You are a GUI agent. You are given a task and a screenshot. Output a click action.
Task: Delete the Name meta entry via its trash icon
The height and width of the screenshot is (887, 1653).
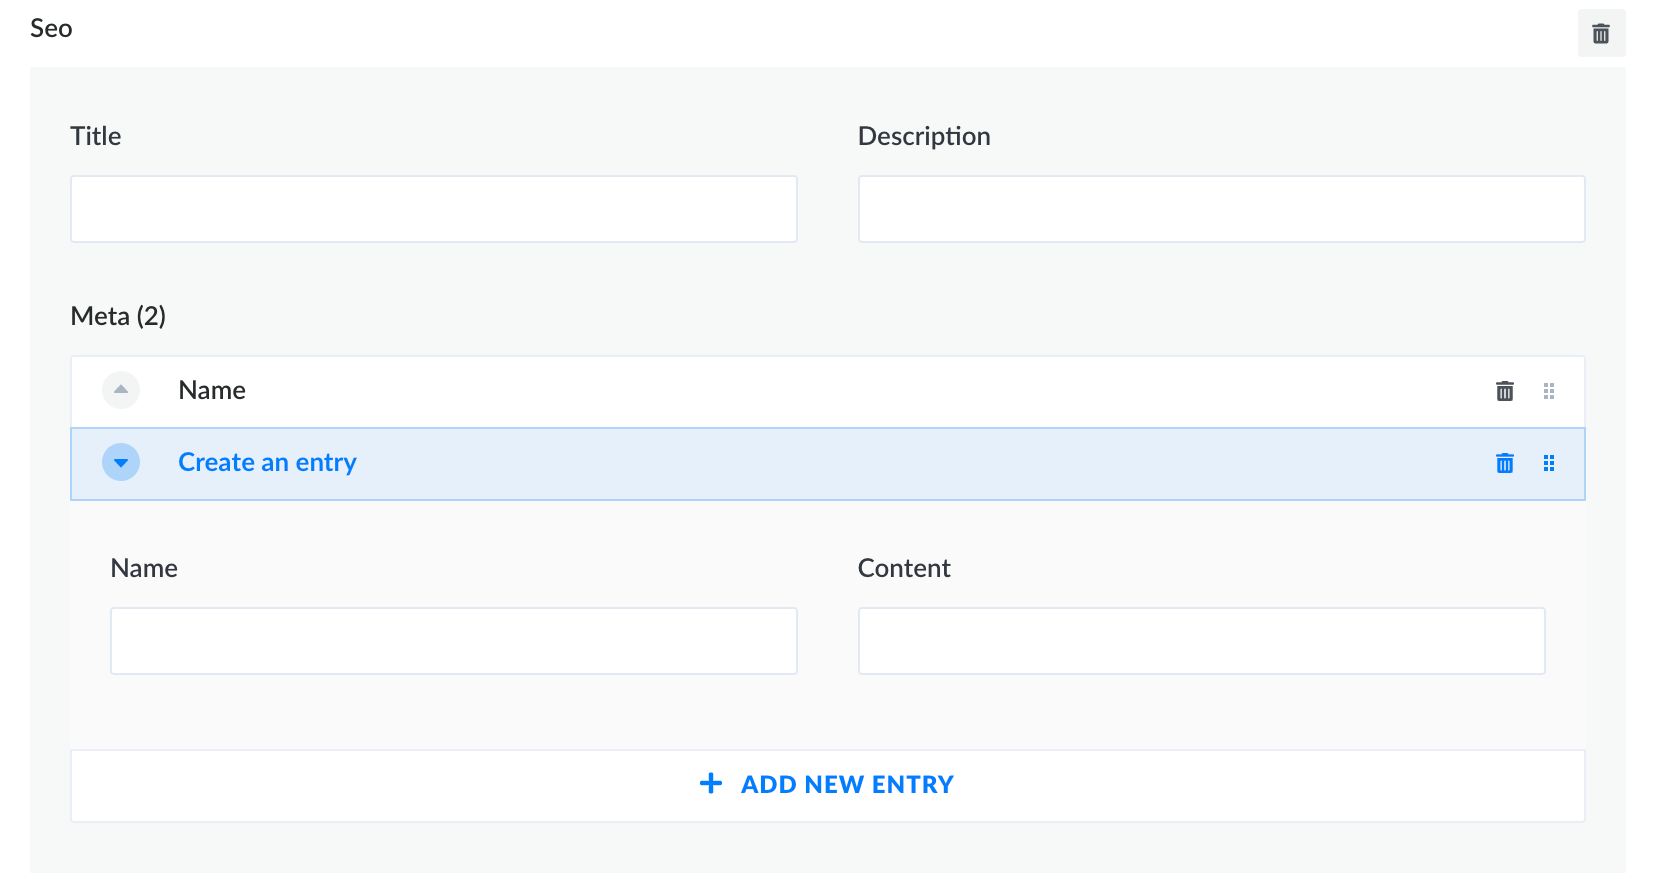click(x=1504, y=391)
